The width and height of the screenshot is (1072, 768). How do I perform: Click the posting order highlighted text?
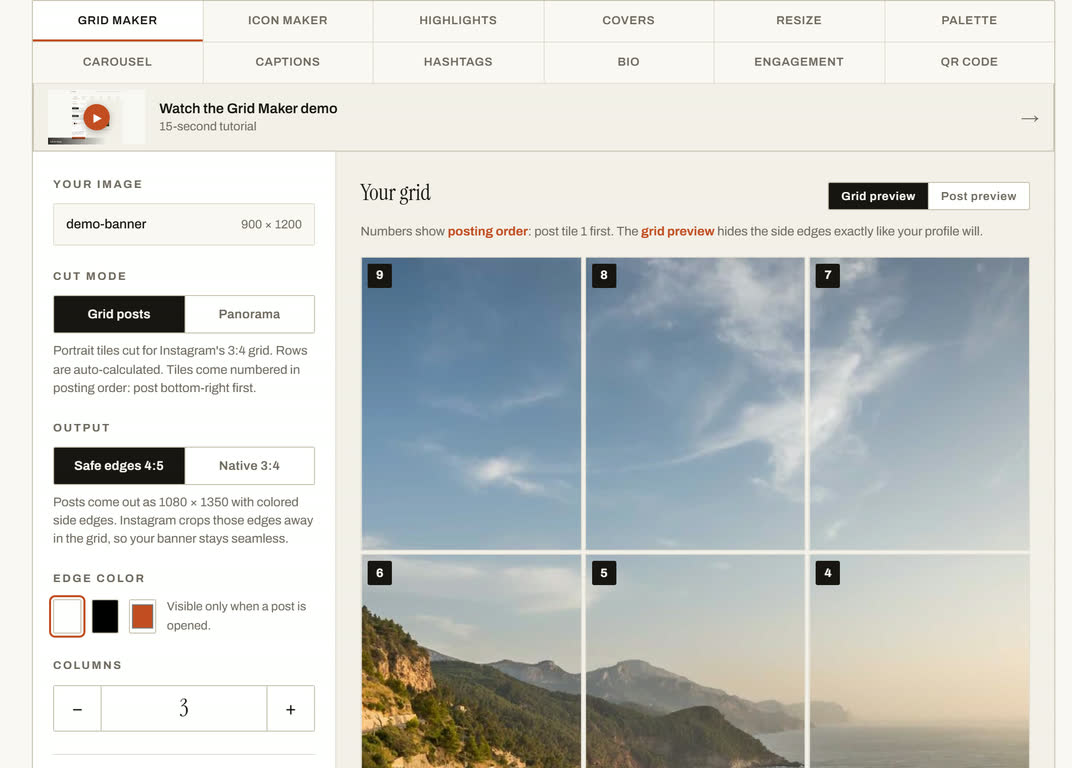pos(487,231)
